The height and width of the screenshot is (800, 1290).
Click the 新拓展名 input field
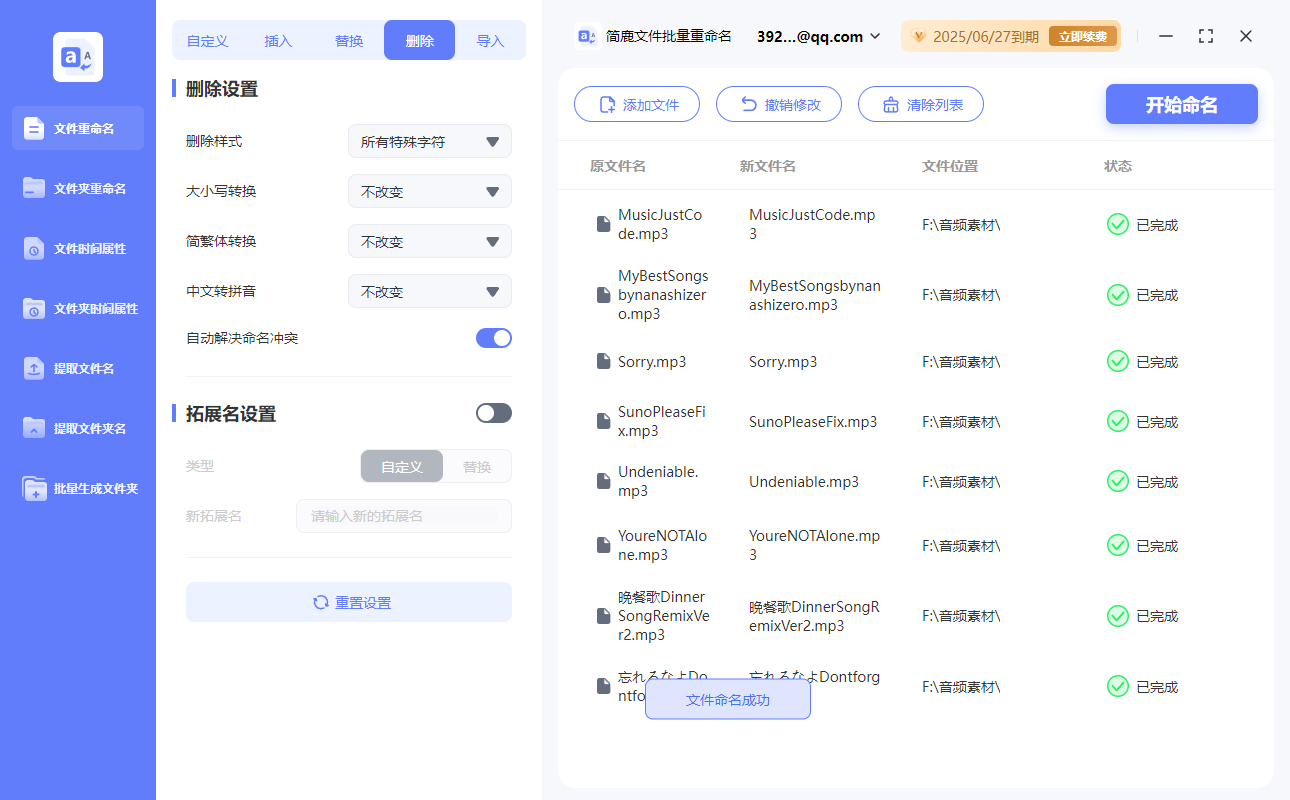(x=403, y=515)
